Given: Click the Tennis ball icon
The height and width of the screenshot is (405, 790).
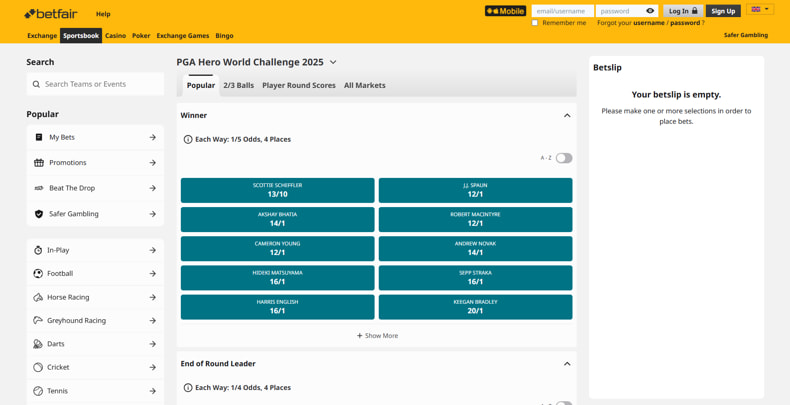Looking at the screenshot, I should tap(38, 391).
